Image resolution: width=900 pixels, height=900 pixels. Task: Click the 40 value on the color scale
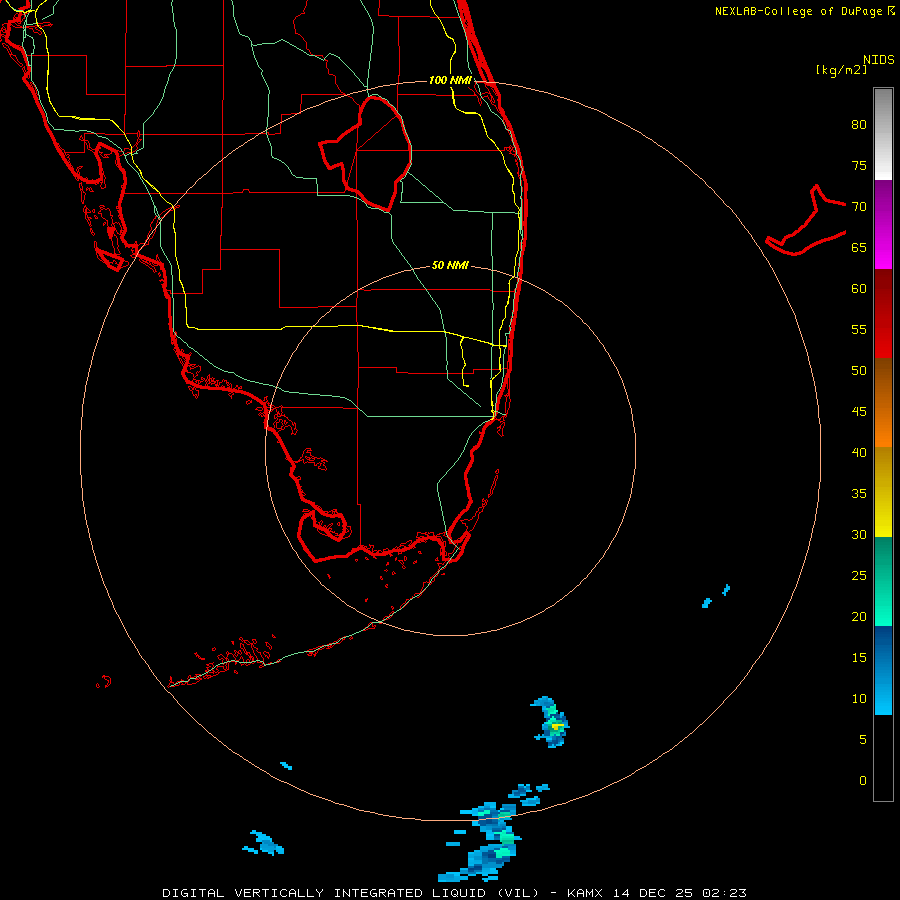tap(859, 453)
